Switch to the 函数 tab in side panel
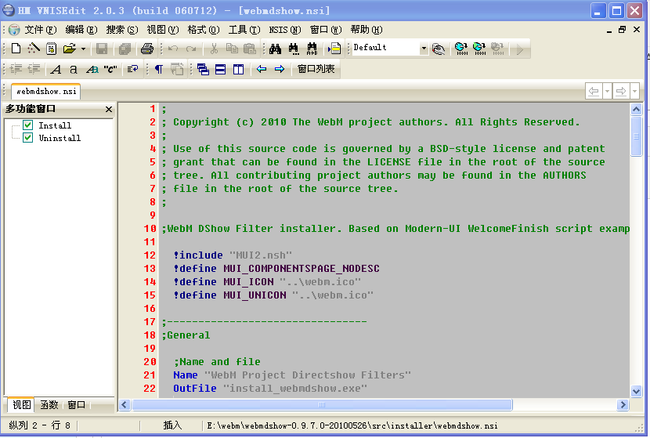Viewport: 650px width, 438px height. coord(49,405)
